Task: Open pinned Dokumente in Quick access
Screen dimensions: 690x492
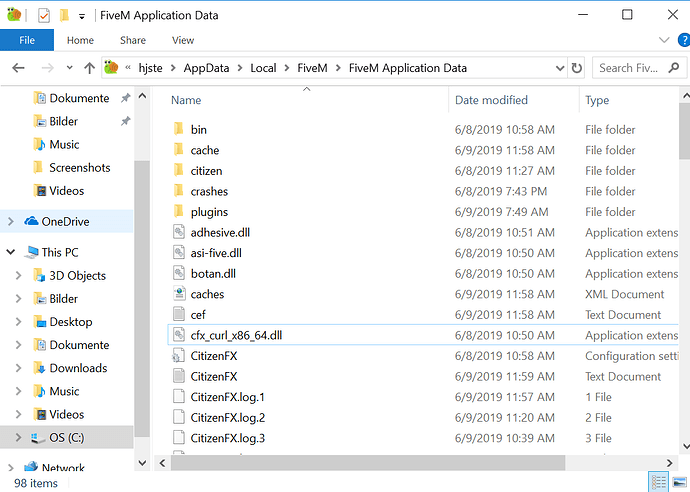Action: coord(79,98)
